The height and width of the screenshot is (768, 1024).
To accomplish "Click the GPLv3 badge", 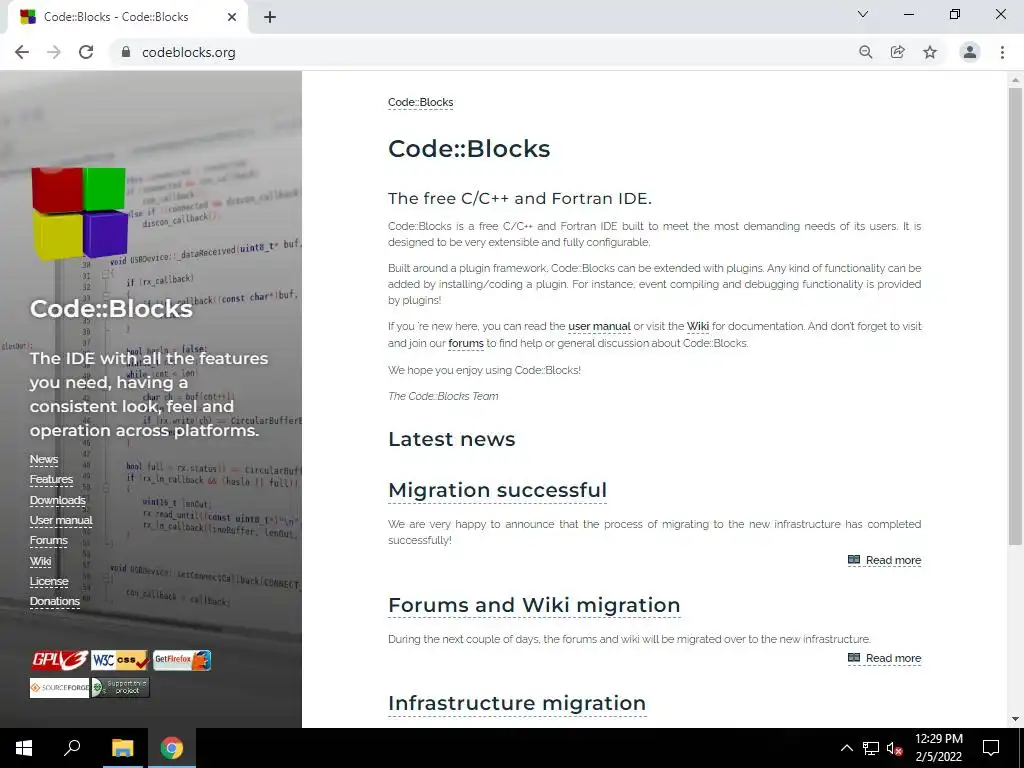I will (x=59, y=660).
